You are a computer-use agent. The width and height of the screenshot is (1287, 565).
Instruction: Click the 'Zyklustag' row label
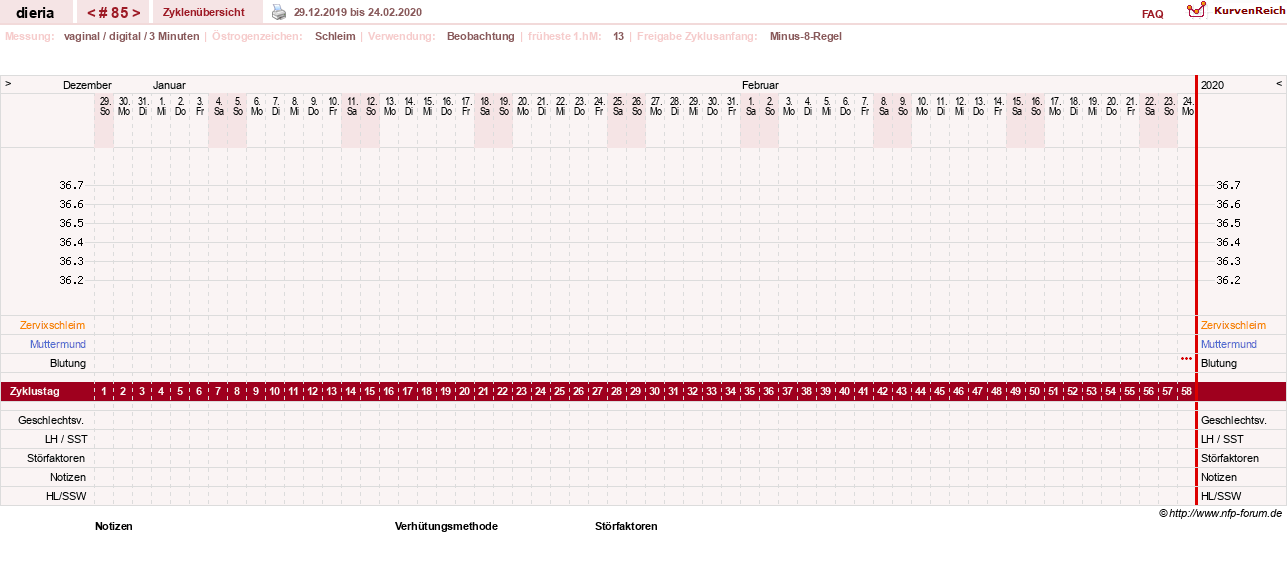(35, 391)
